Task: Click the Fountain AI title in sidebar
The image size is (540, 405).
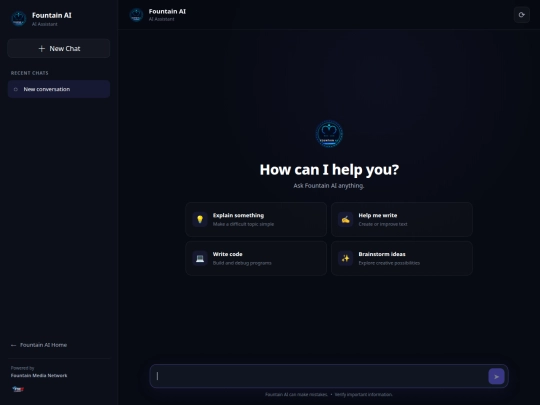Action: point(52,15)
